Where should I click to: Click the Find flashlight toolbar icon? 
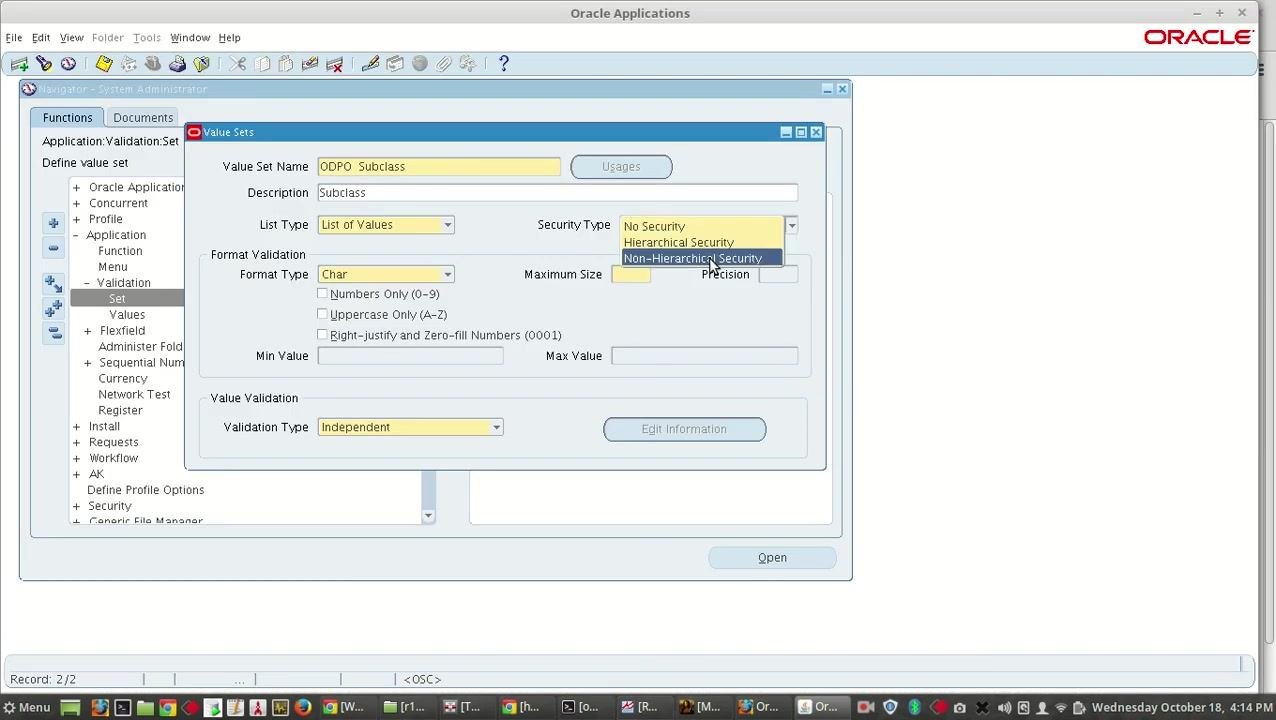click(x=44, y=64)
